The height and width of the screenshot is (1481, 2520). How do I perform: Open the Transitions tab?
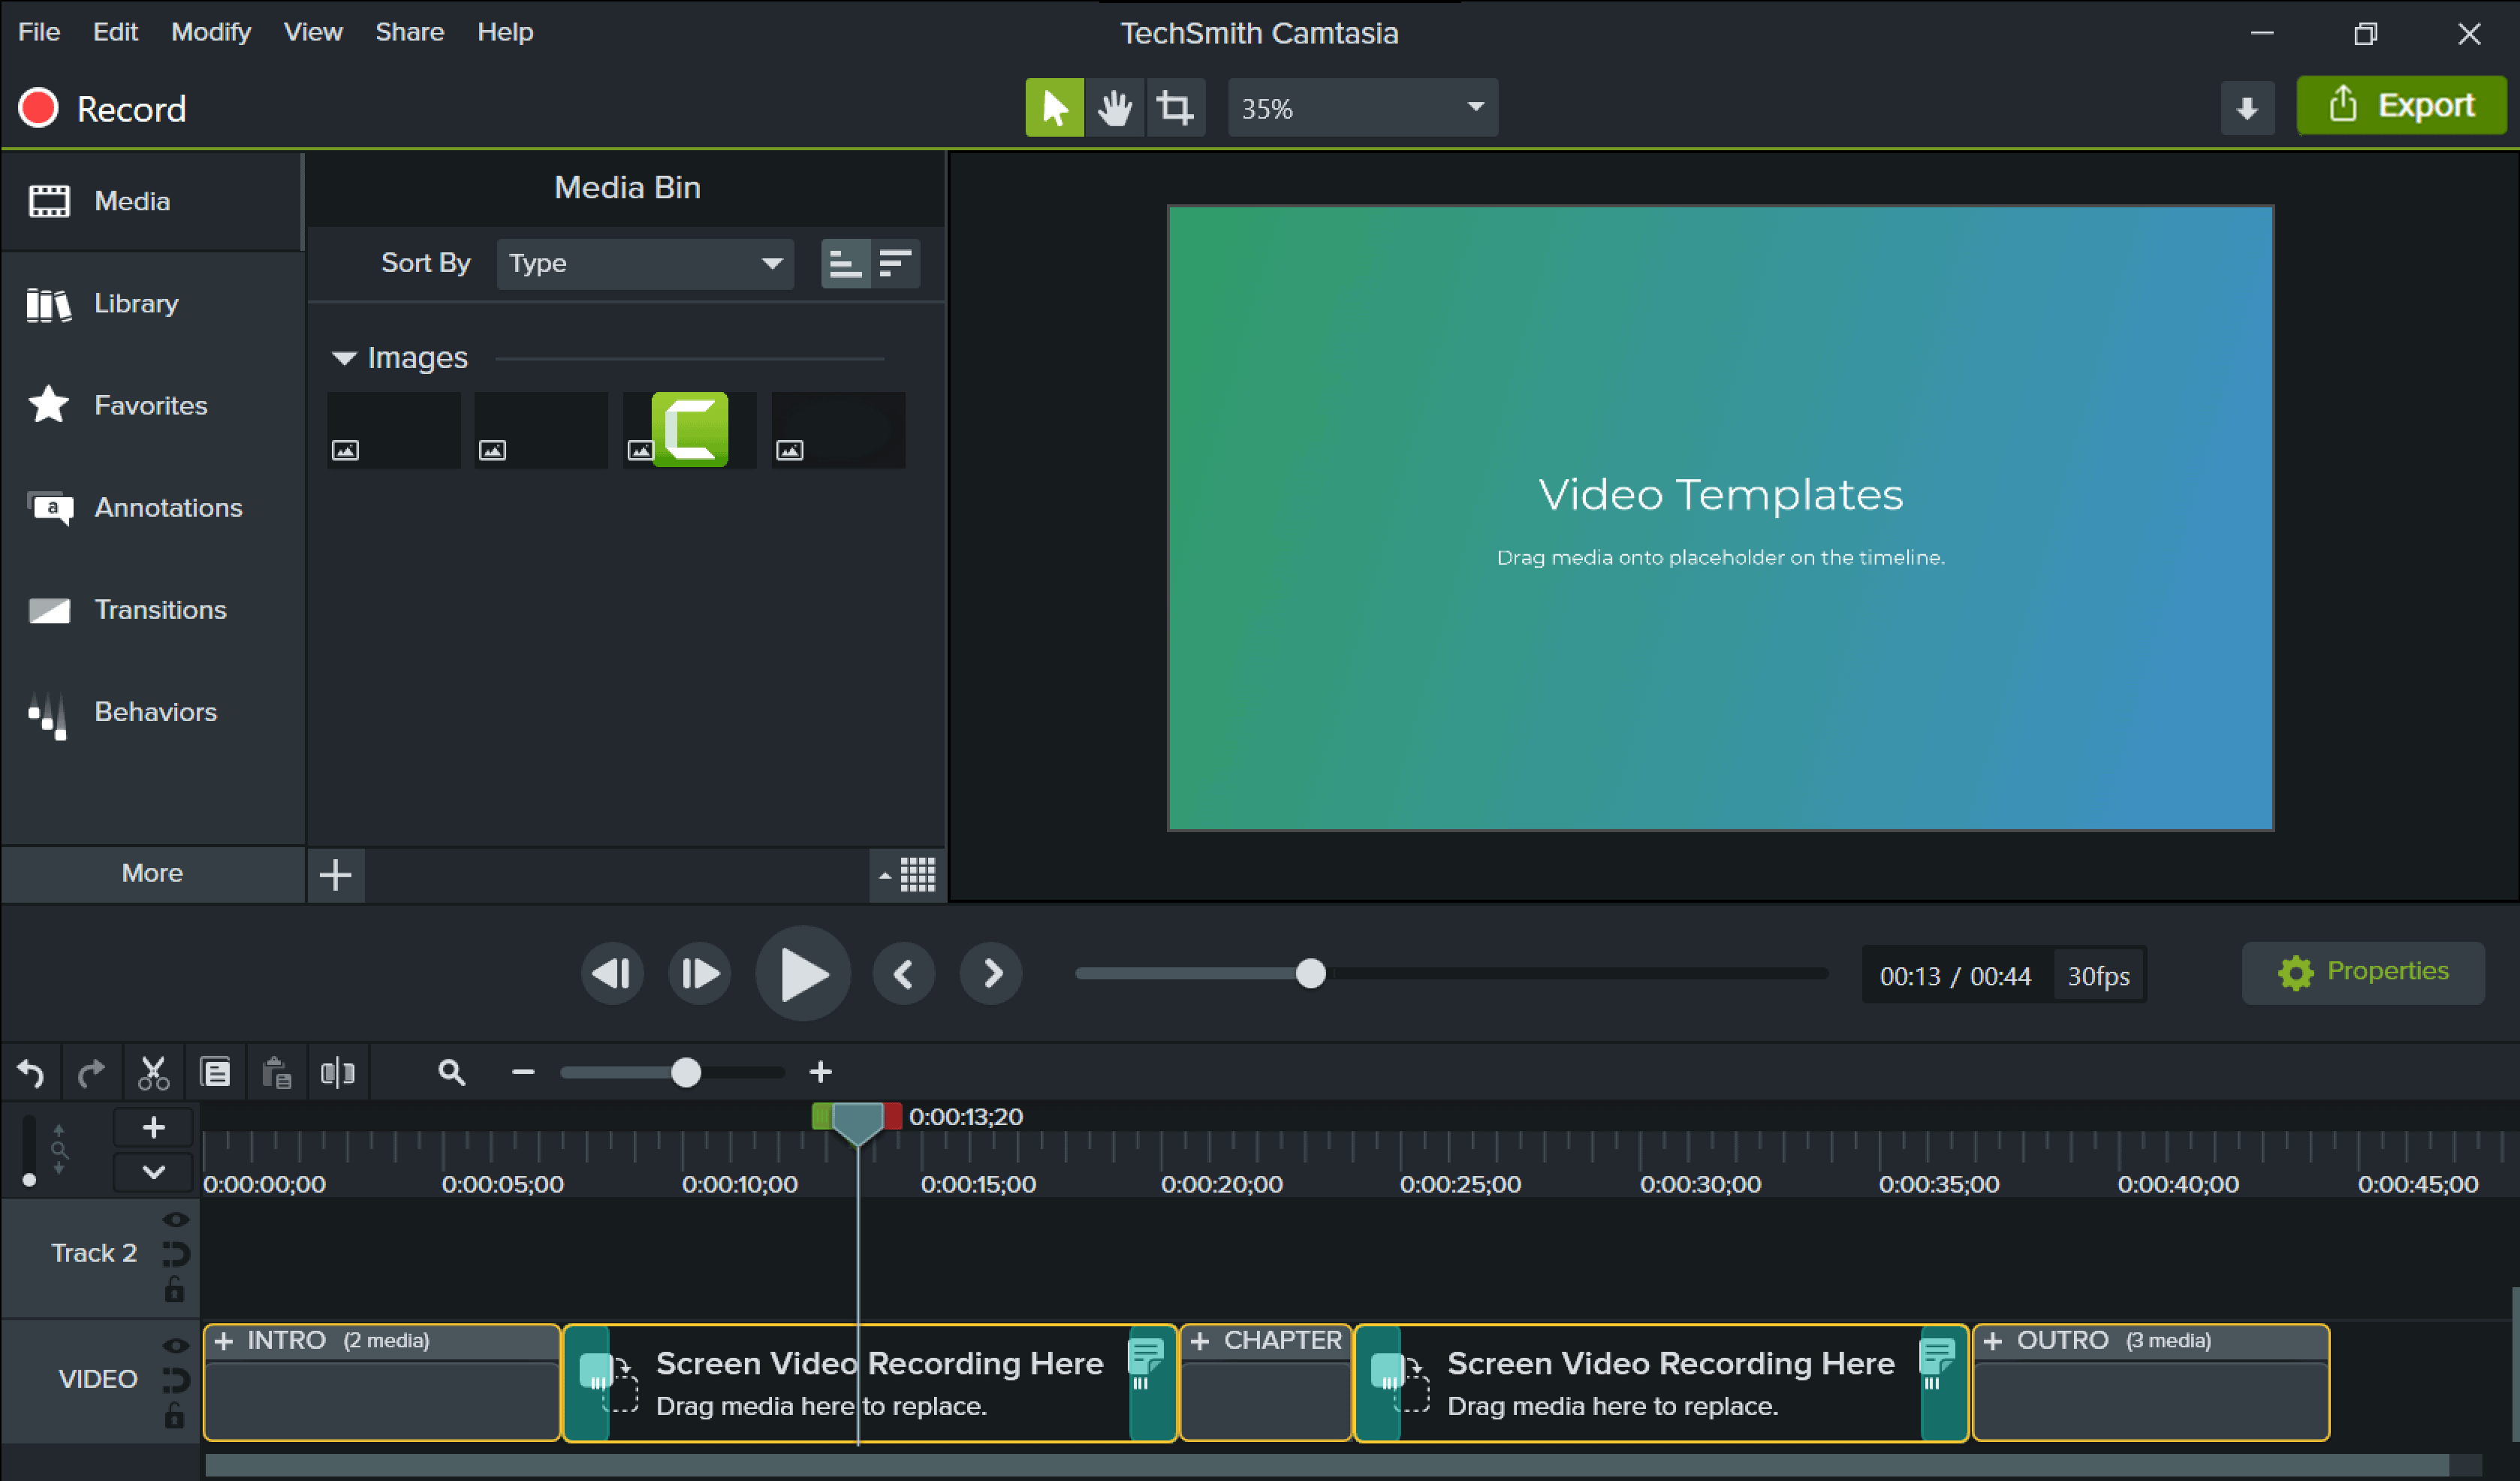(151, 609)
